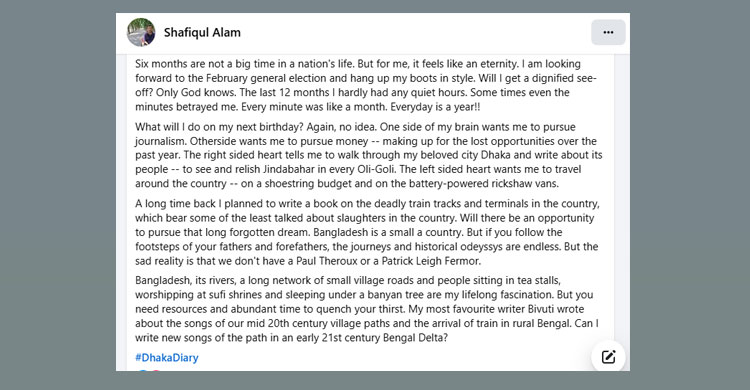The width and height of the screenshot is (750, 390).
Task: Open Shafiqul Alam's profile picture
Action: click(x=141, y=33)
